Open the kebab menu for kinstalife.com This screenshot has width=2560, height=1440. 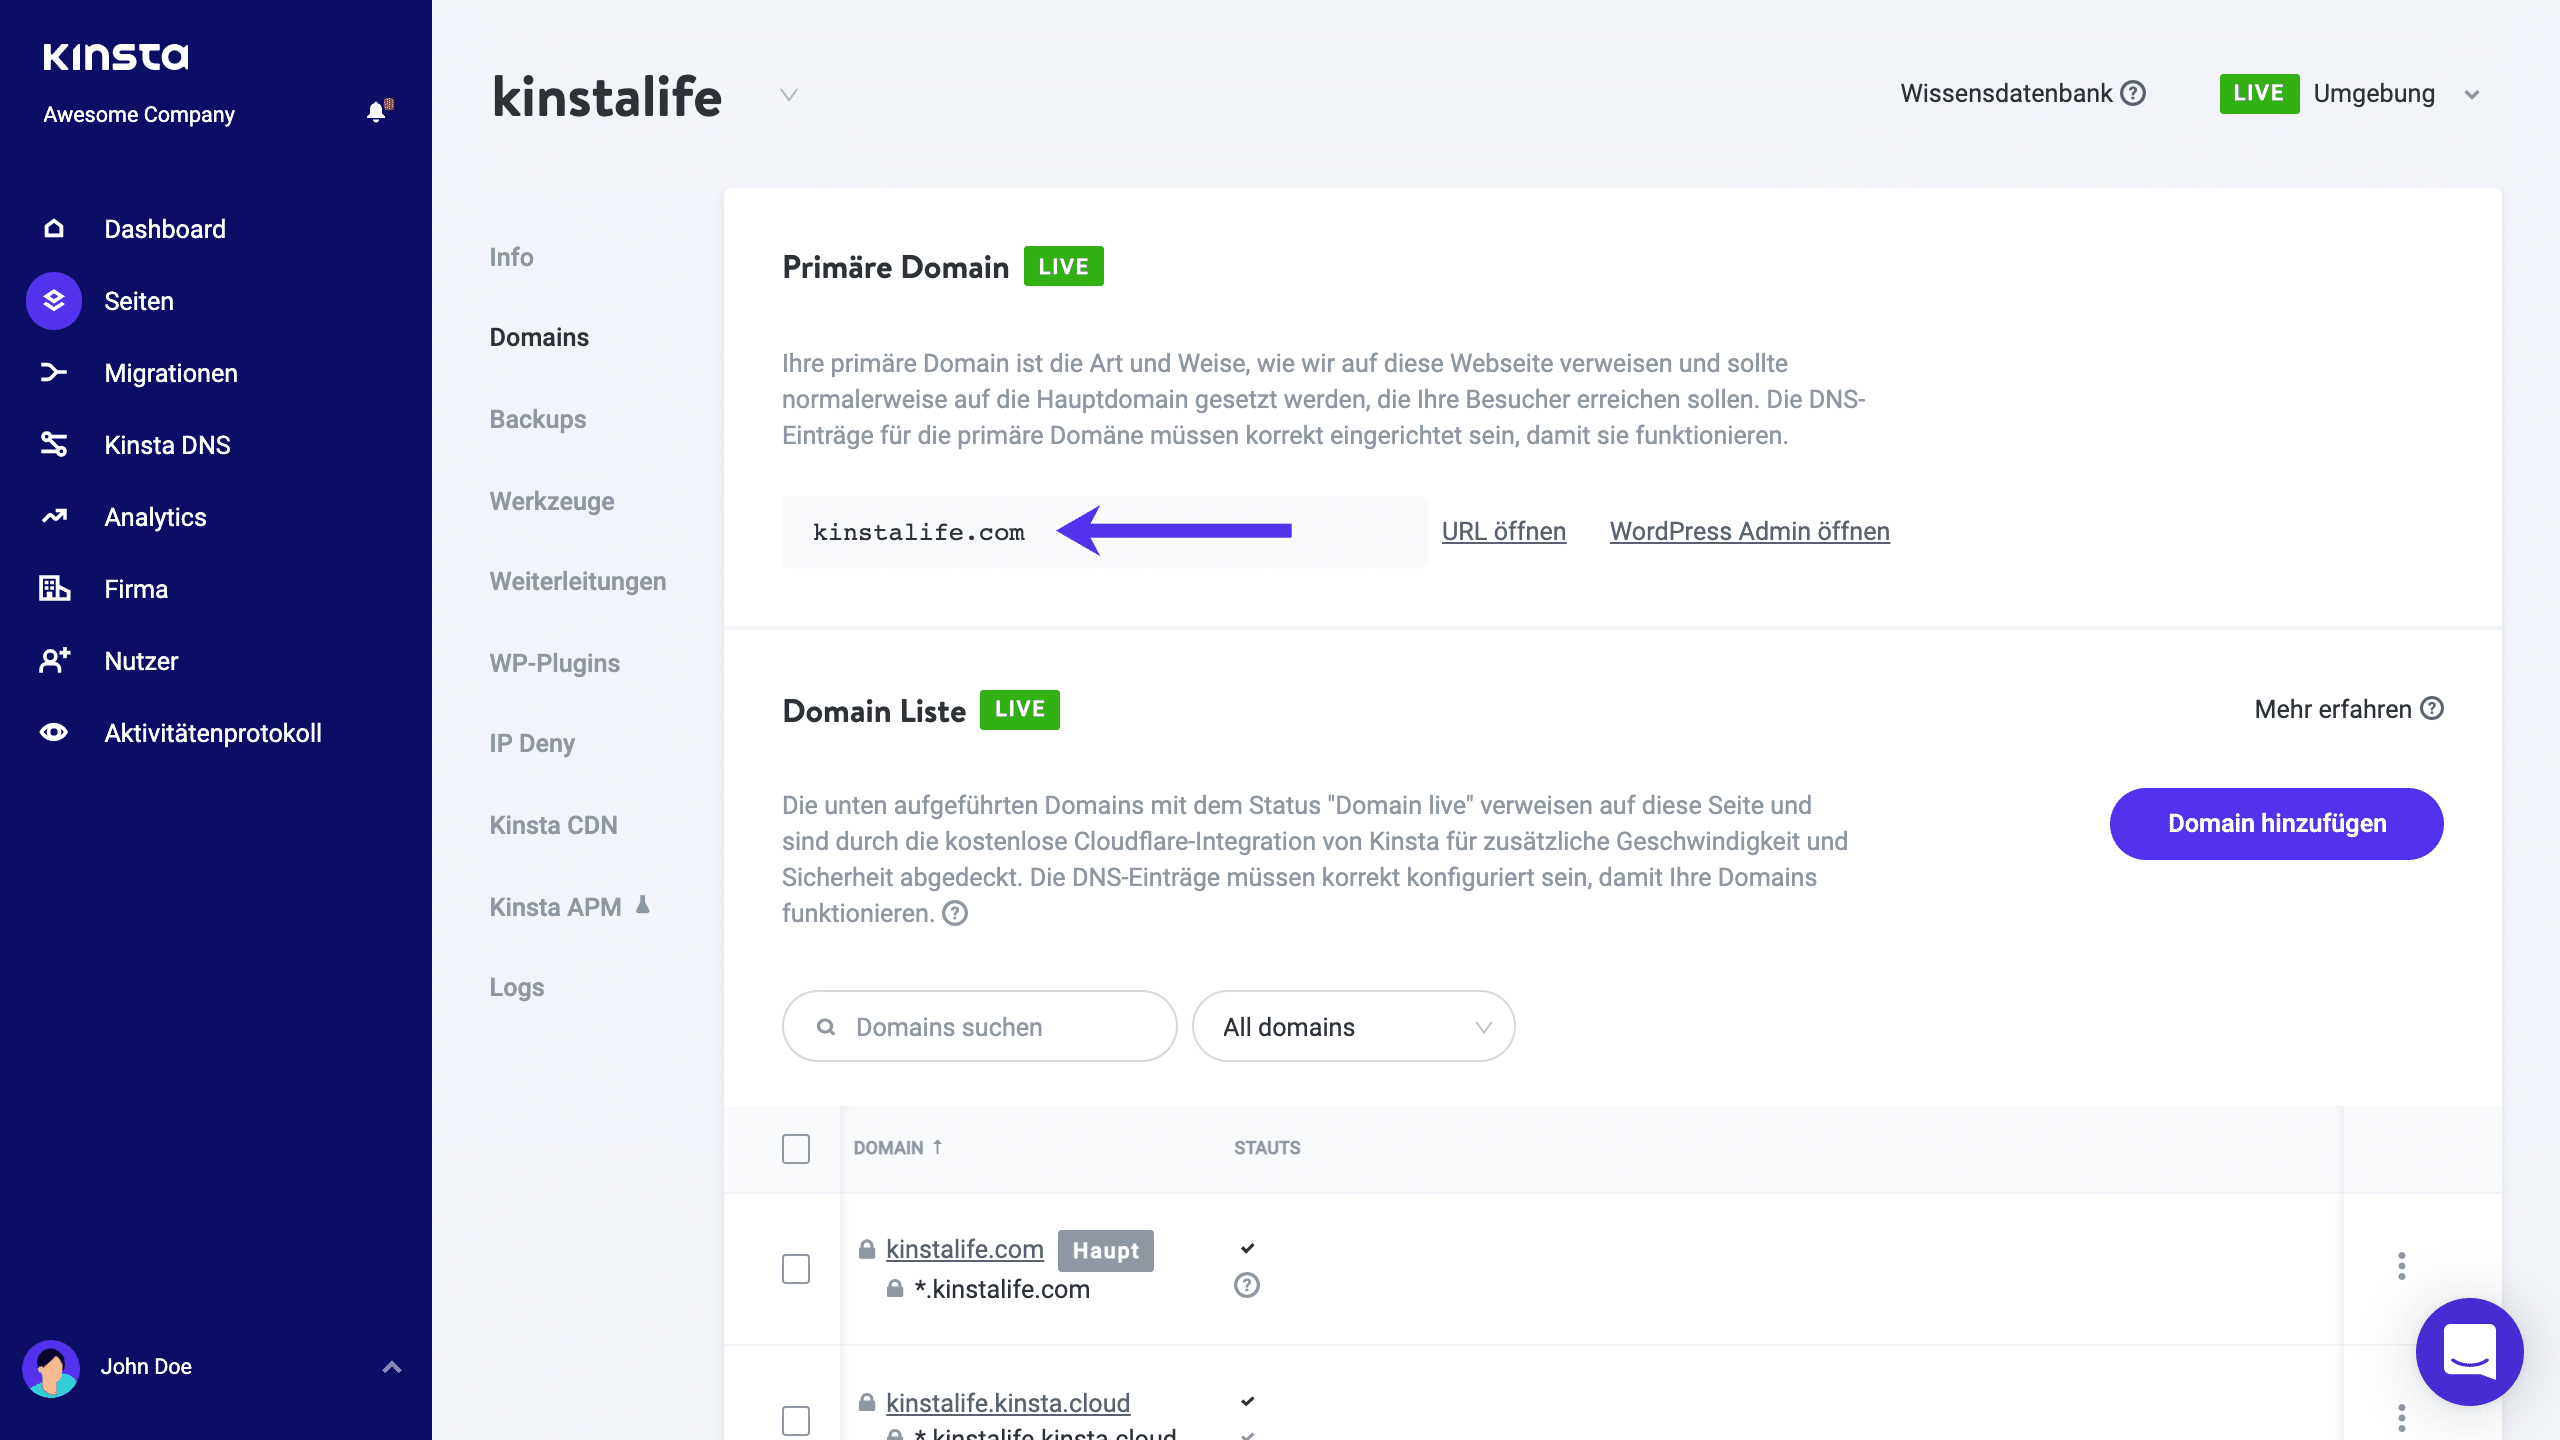click(2402, 1267)
